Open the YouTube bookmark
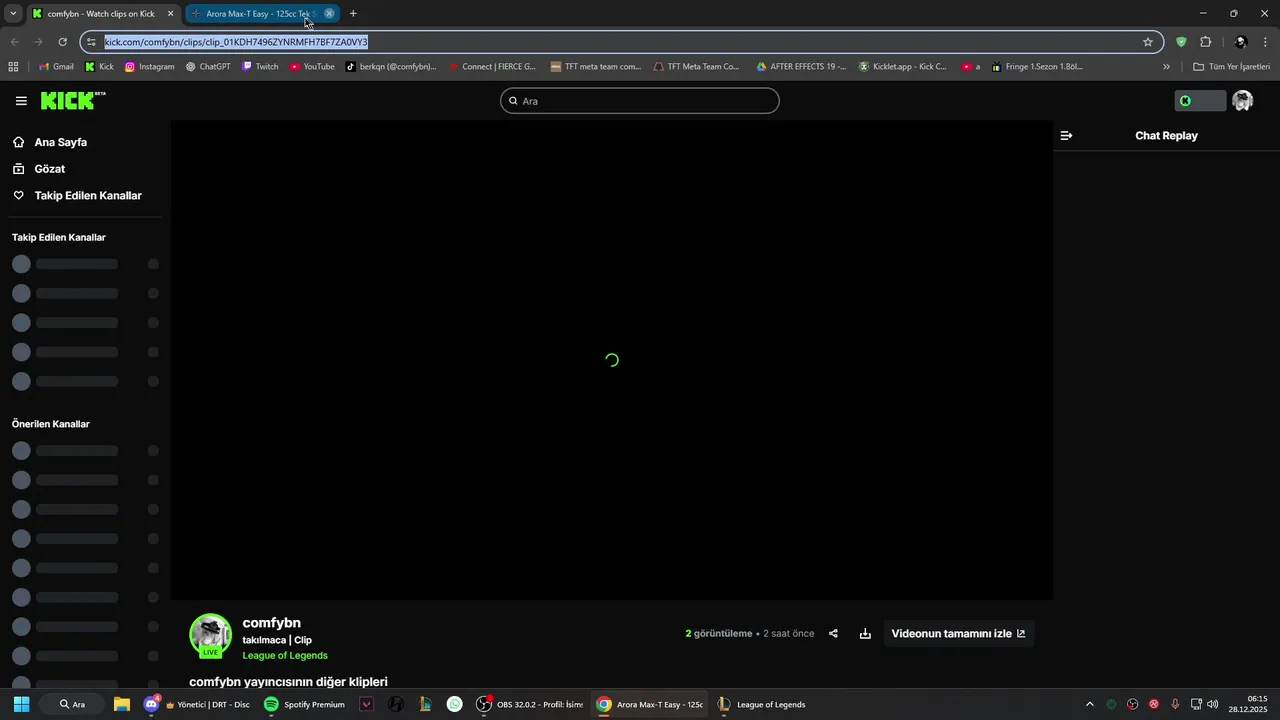Image resolution: width=1280 pixels, height=720 pixels. (x=312, y=67)
